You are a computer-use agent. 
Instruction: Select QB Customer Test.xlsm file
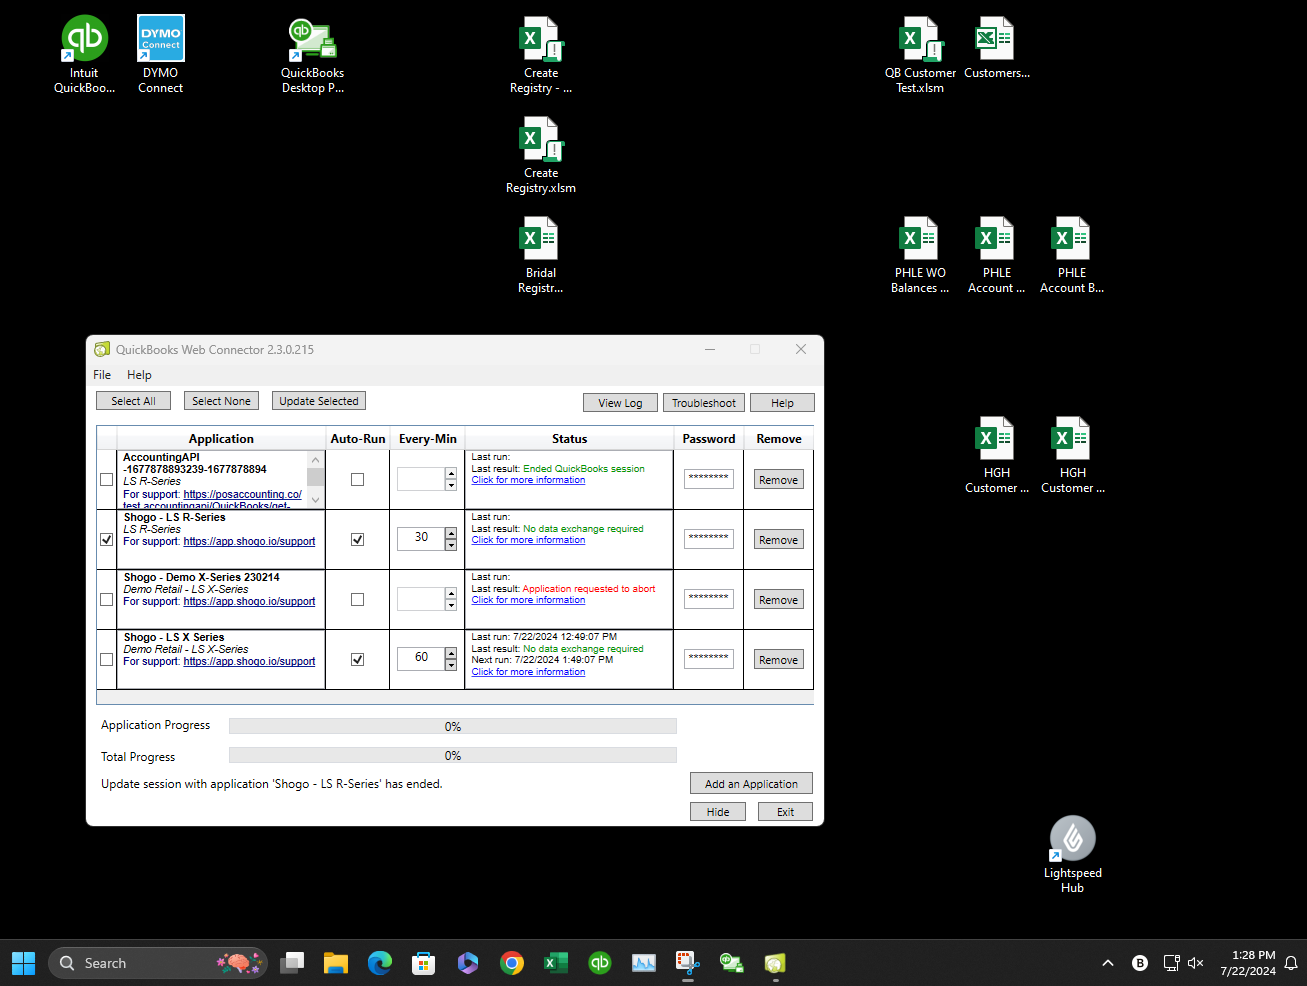[920, 55]
